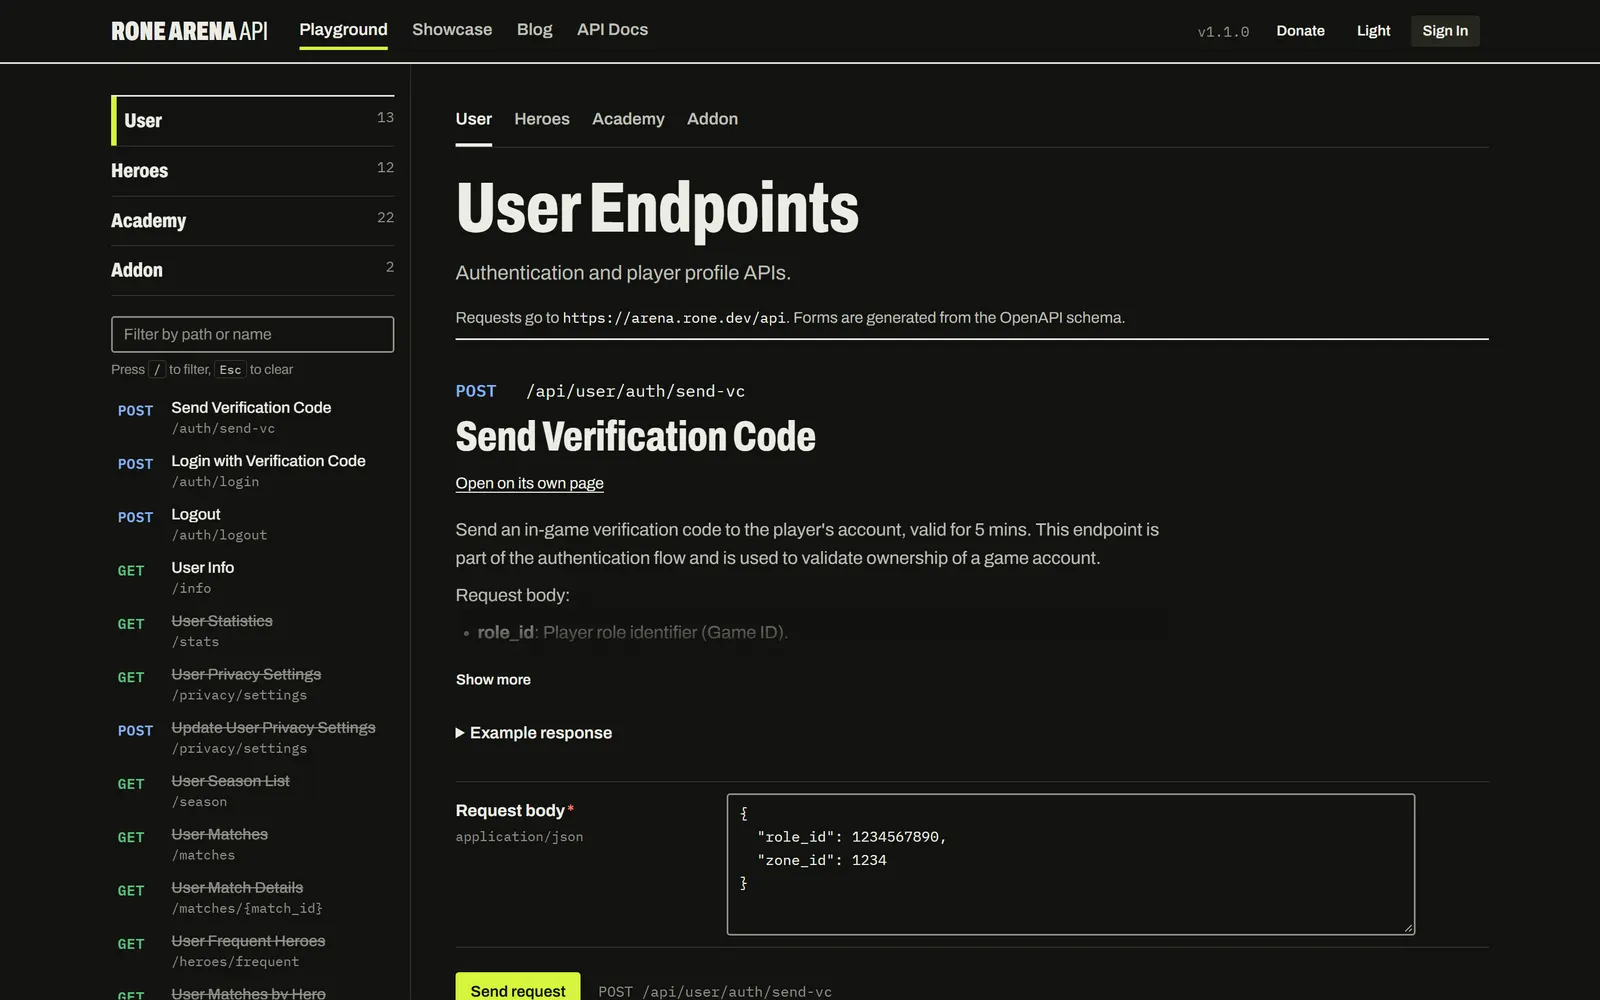
Task: Click the Donate link
Action: tap(1300, 31)
